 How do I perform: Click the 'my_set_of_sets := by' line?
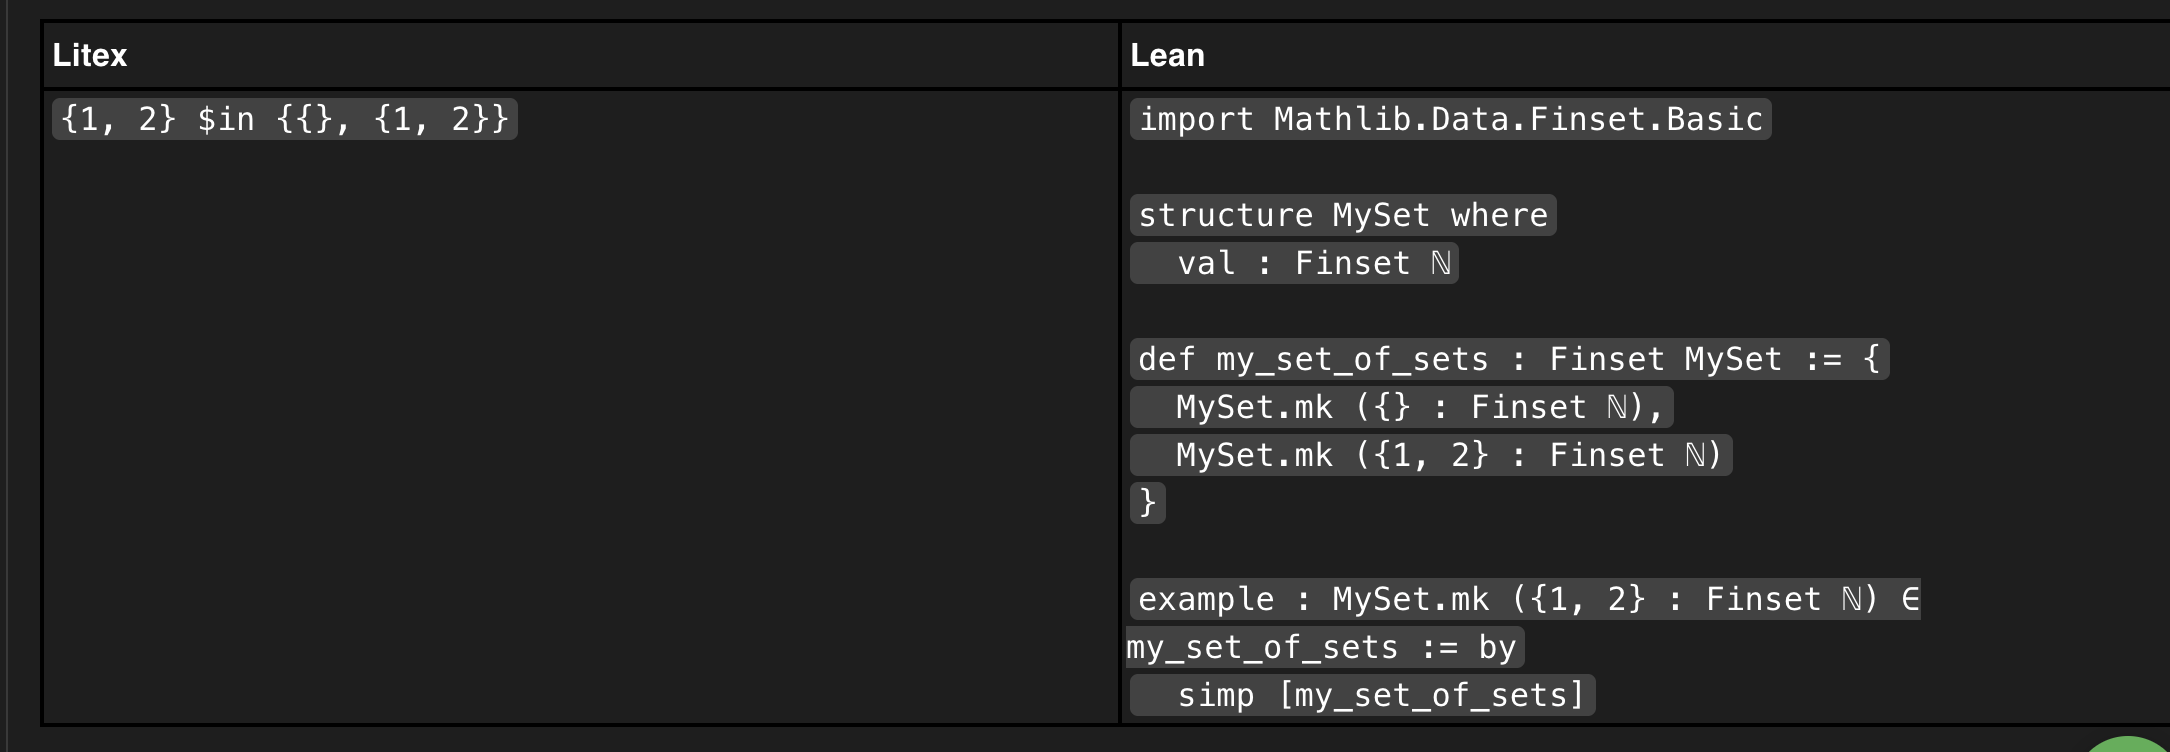tap(1324, 647)
